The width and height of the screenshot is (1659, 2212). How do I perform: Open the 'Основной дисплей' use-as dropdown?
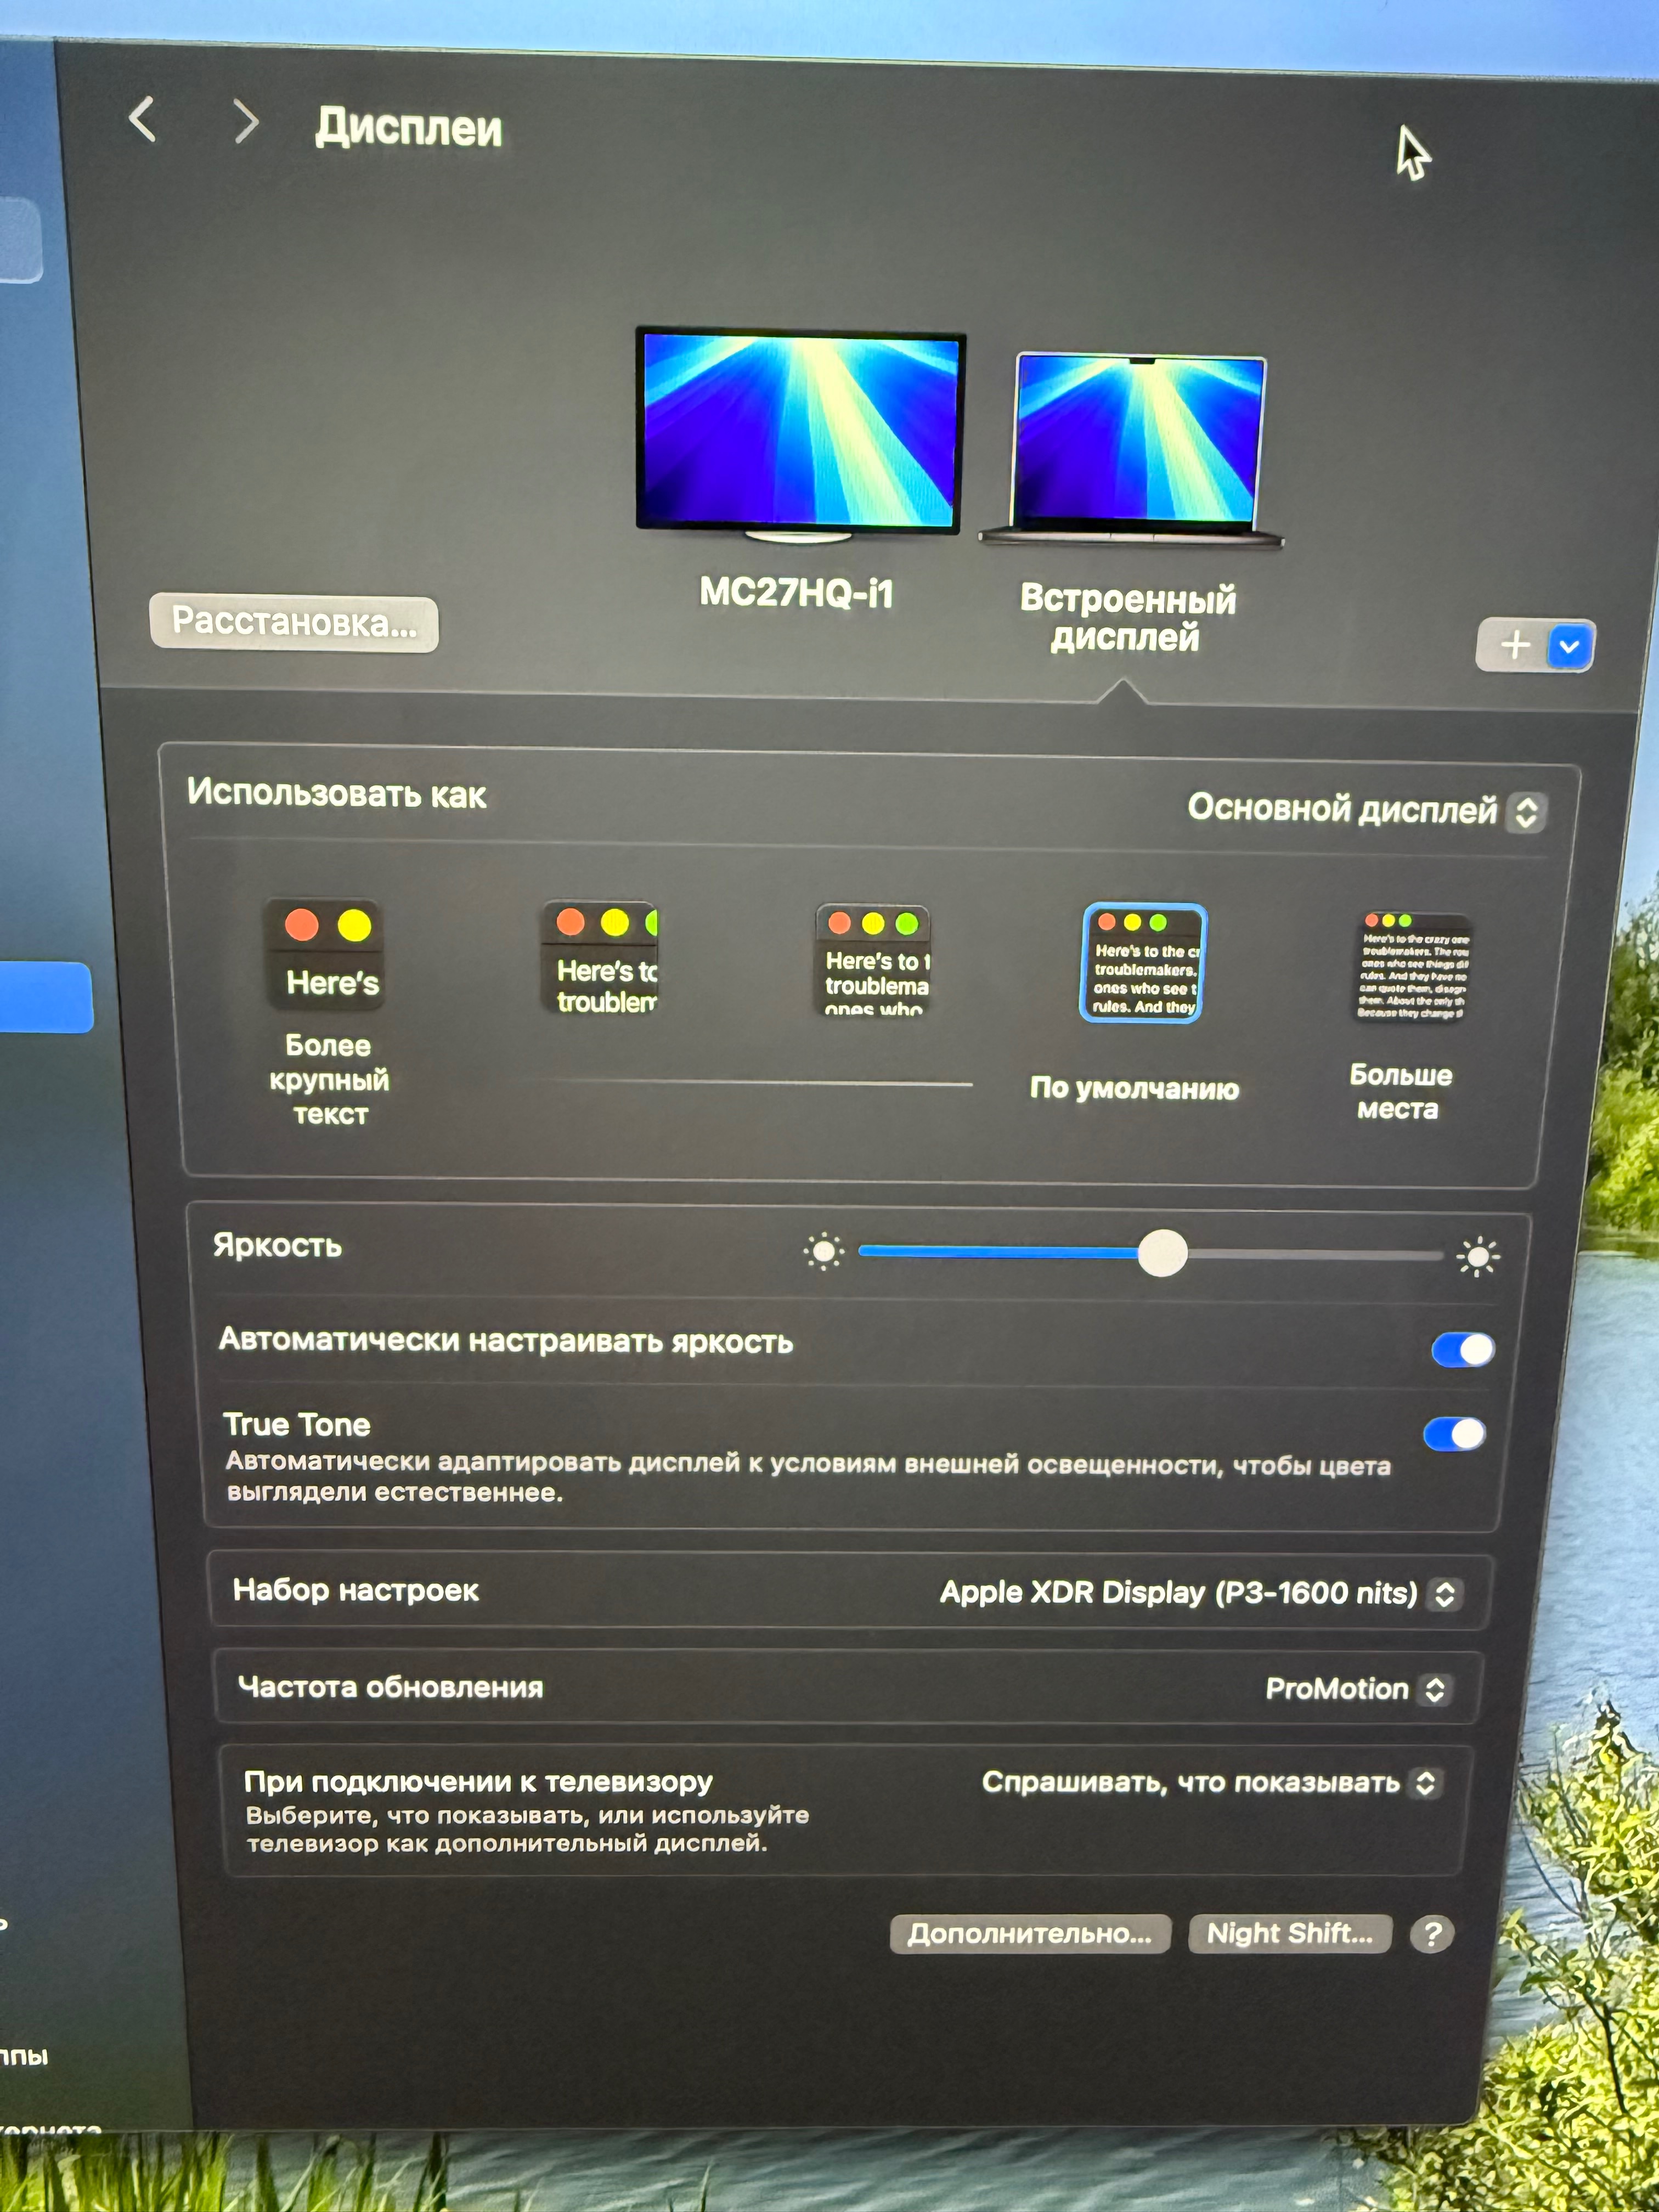click(1365, 809)
